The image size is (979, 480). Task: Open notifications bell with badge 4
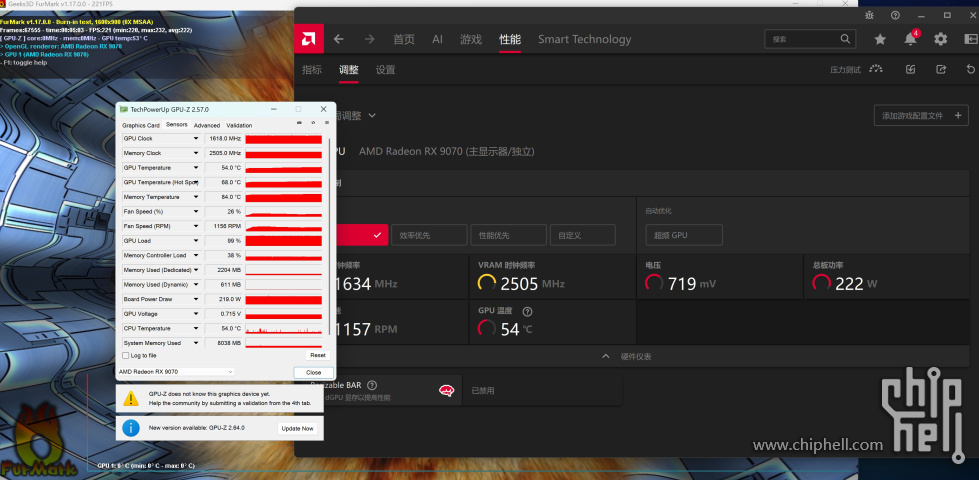[x=910, y=39]
